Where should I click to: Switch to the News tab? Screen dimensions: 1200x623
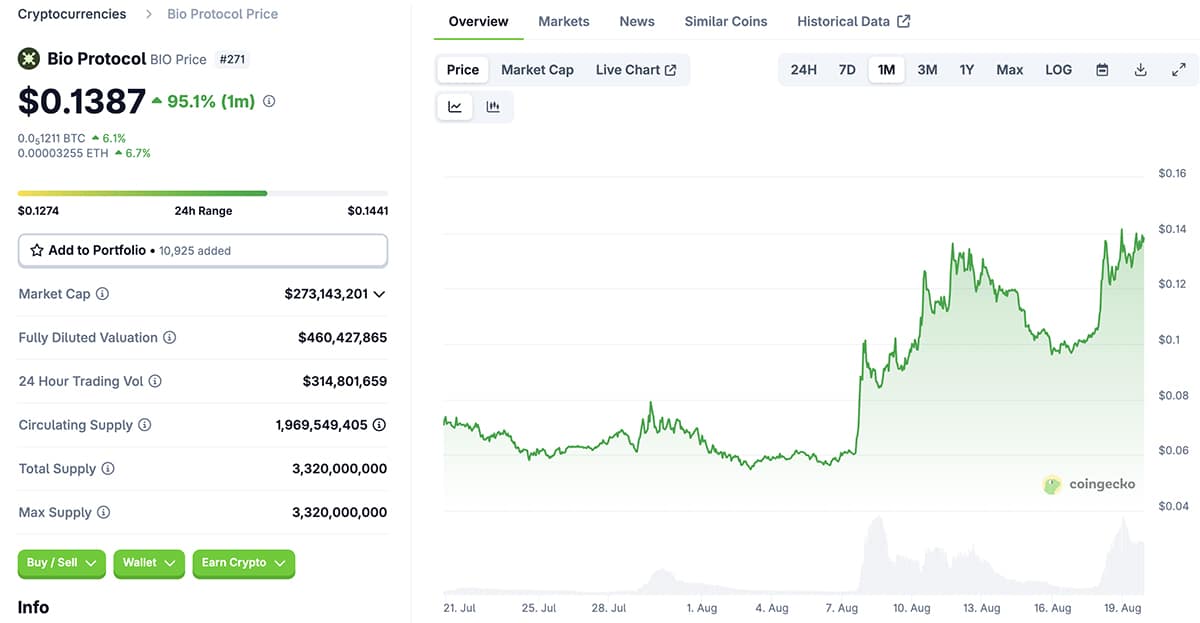pos(637,21)
